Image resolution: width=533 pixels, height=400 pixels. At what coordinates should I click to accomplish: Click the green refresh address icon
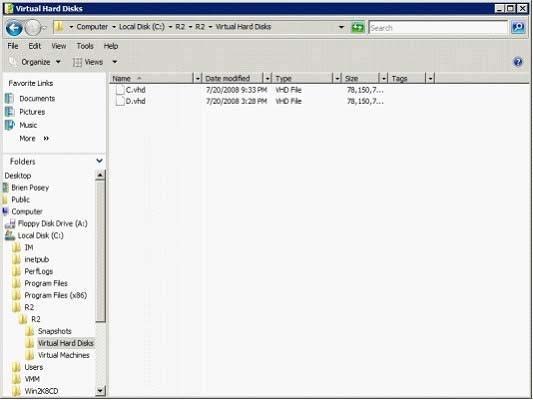point(358,27)
